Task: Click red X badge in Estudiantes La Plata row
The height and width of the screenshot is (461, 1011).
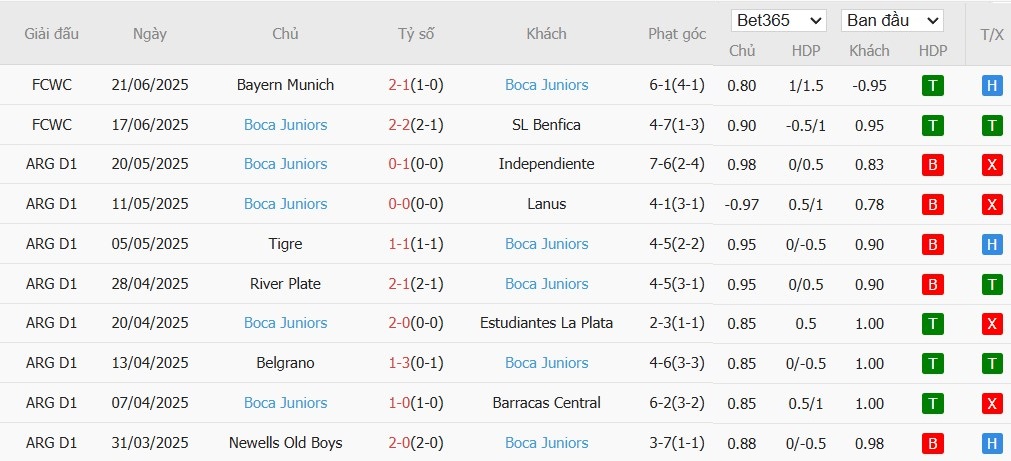Action: click(992, 324)
